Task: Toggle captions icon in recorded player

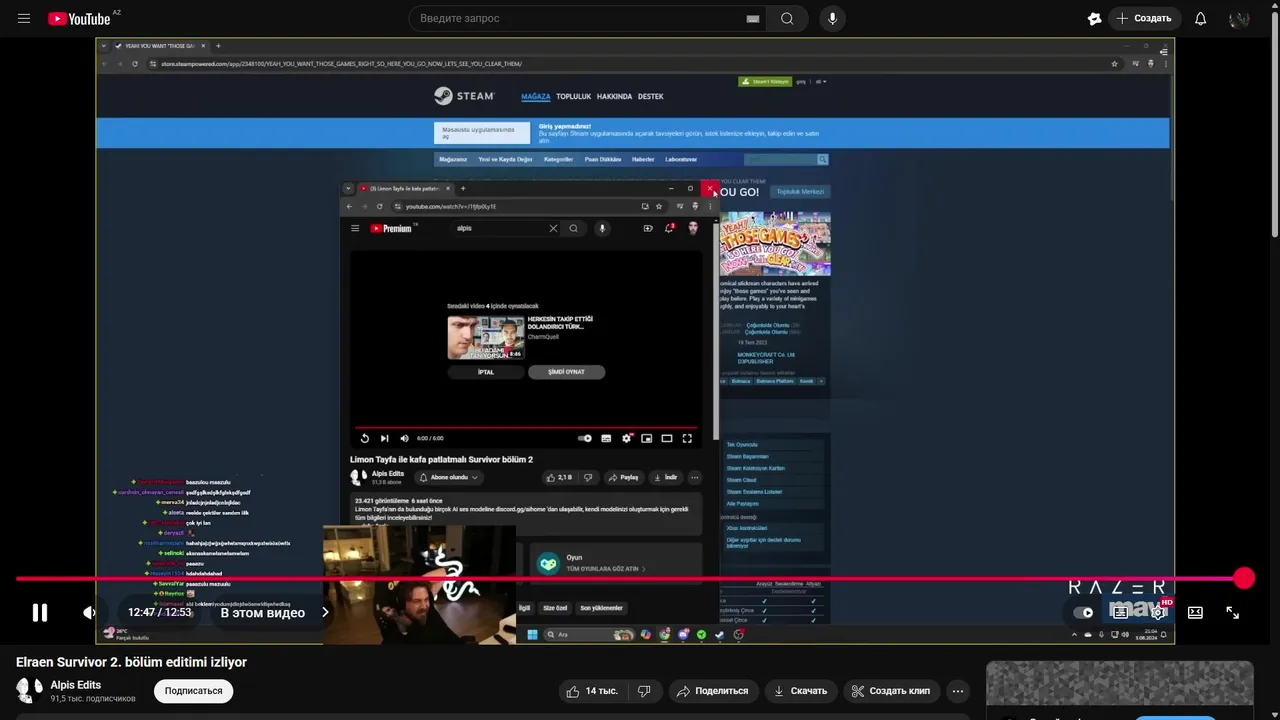Action: 607,438
